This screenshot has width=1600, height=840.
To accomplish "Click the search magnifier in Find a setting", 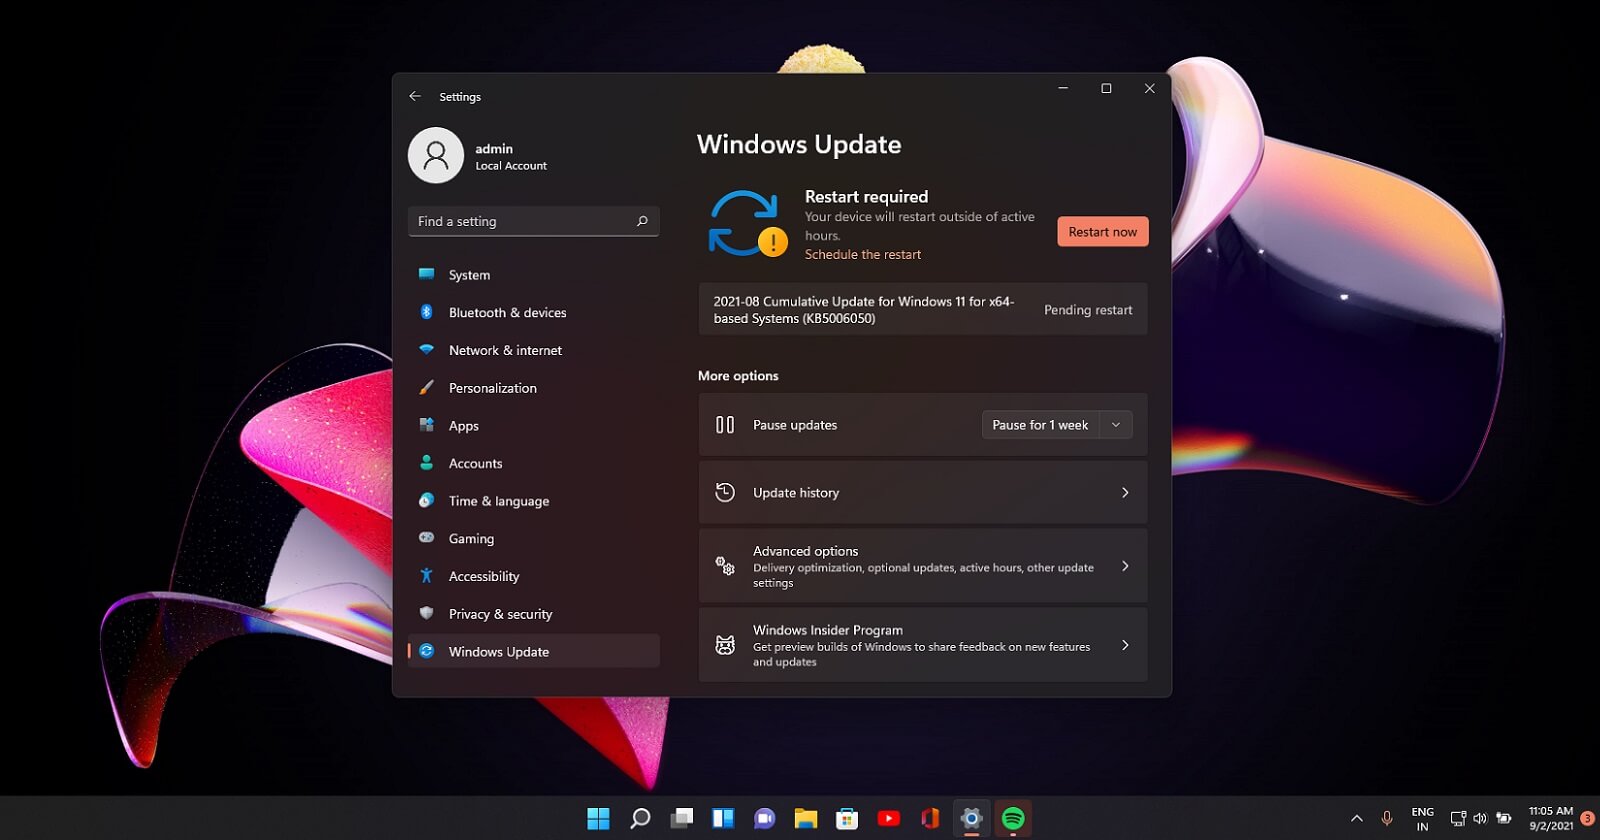I will [x=642, y=221].
